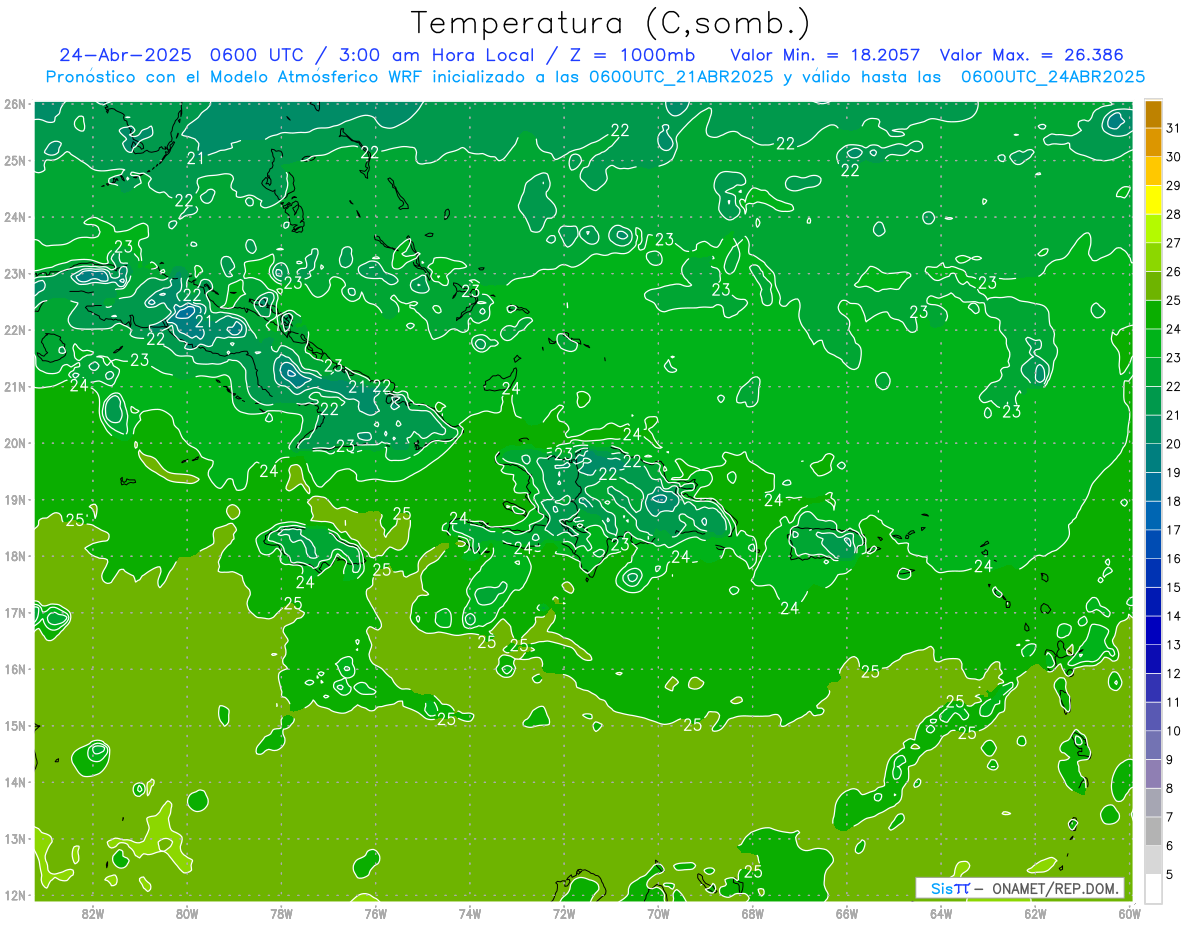Viewport: 1200px width, 927px height.
Task: Click the "18N" latitude axis label
Action: 15,556
